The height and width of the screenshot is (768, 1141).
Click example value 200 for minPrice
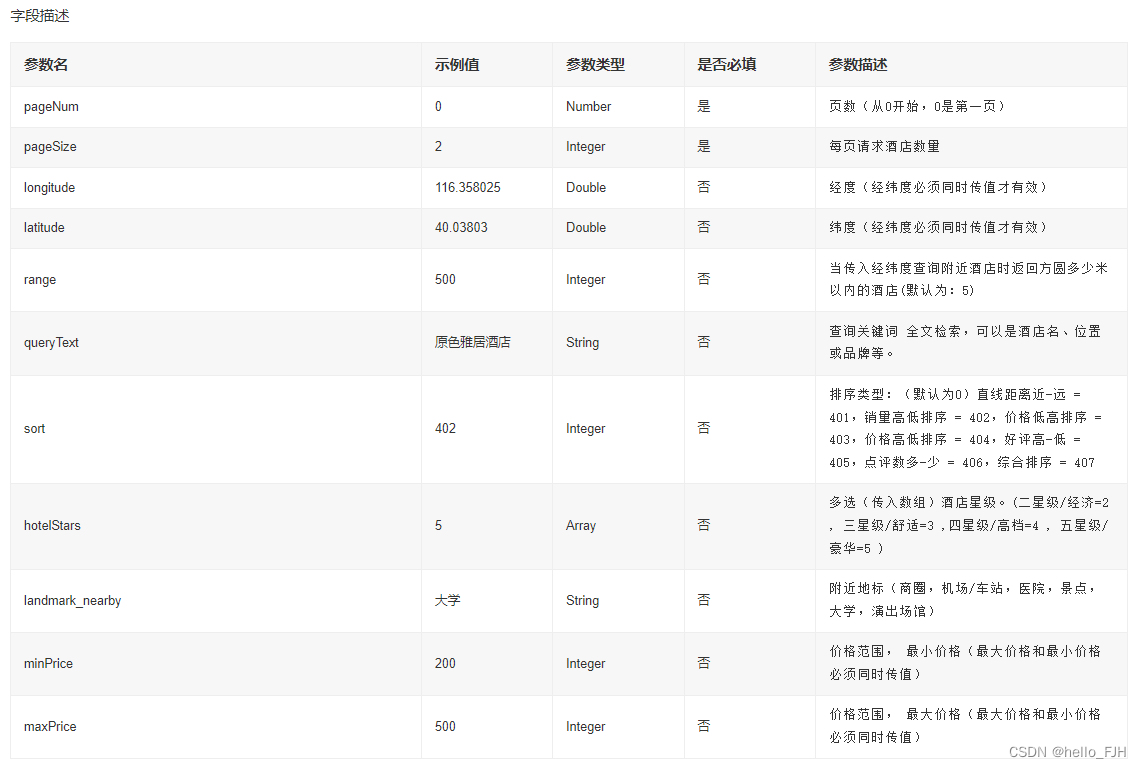445,664
